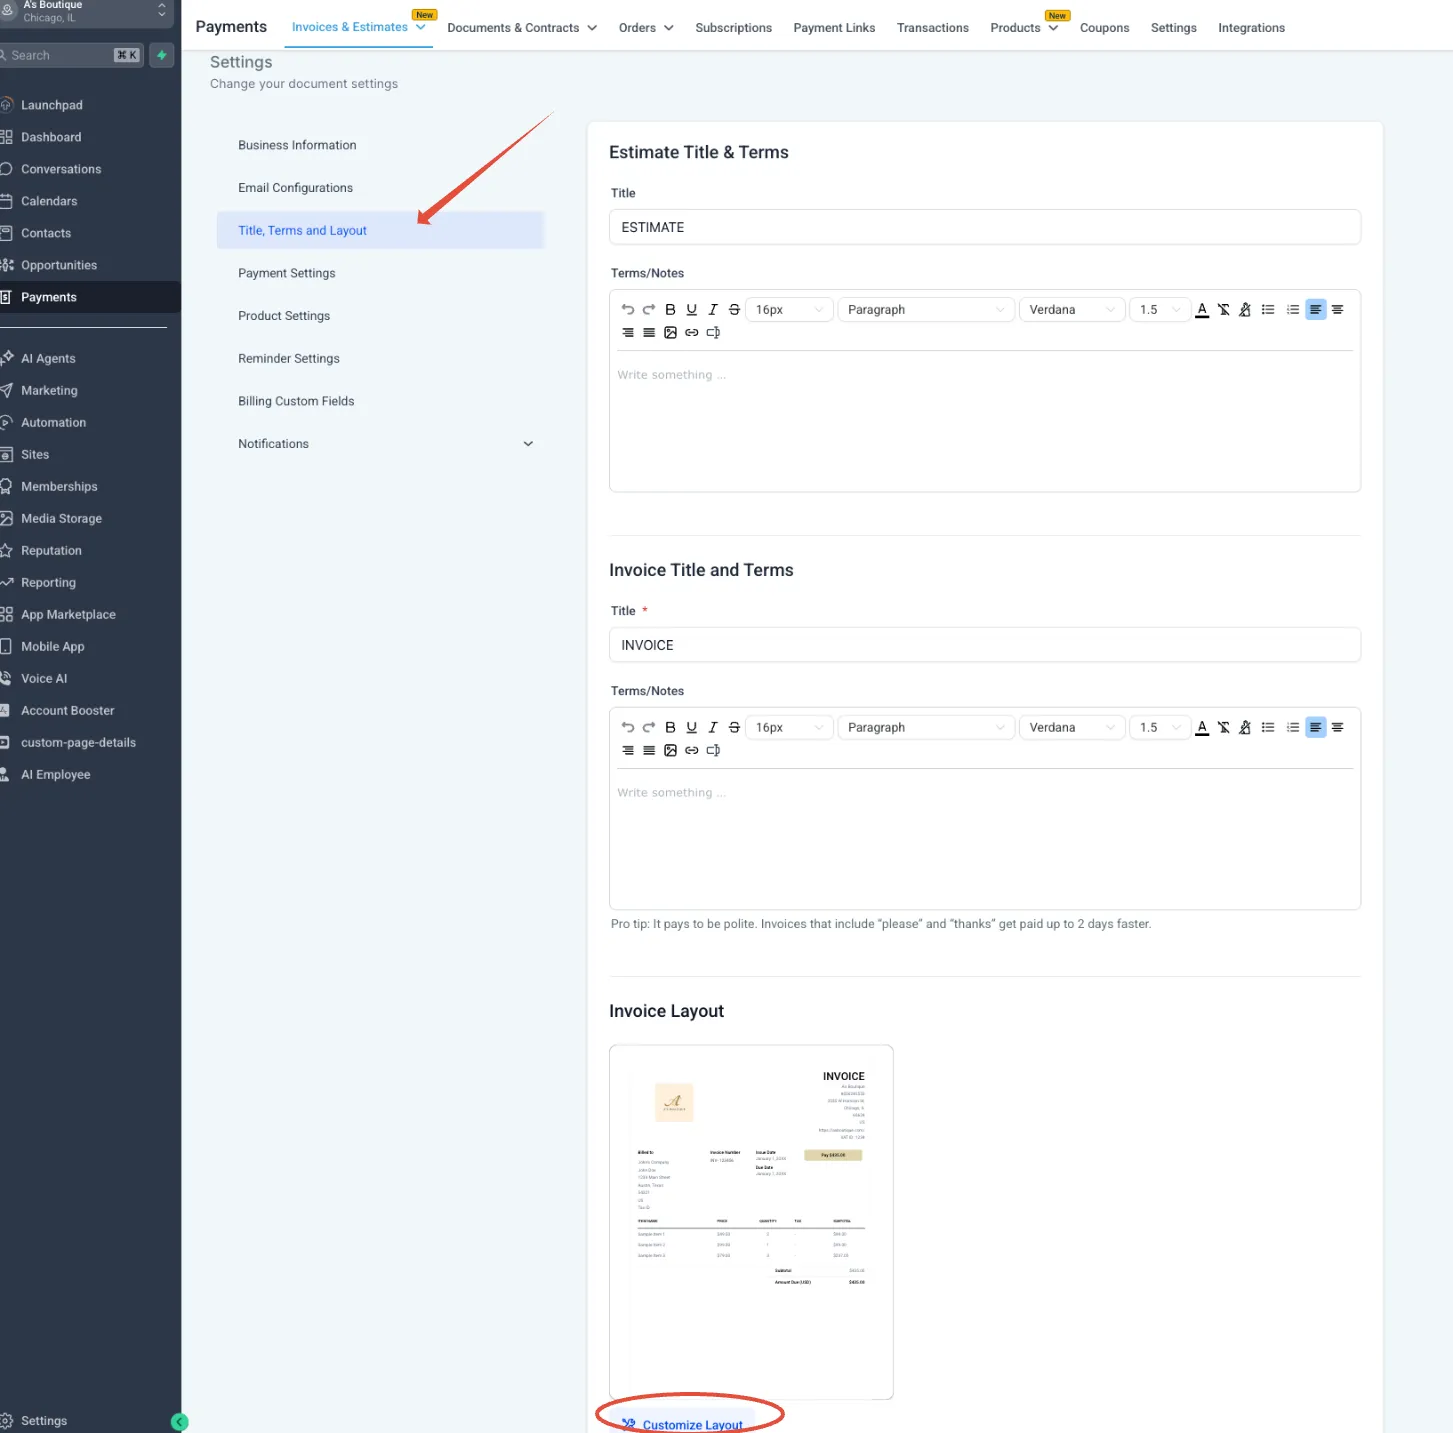
Task: Open the Verdana font dropdown in Invoice editor
Action: point(1071,728)
